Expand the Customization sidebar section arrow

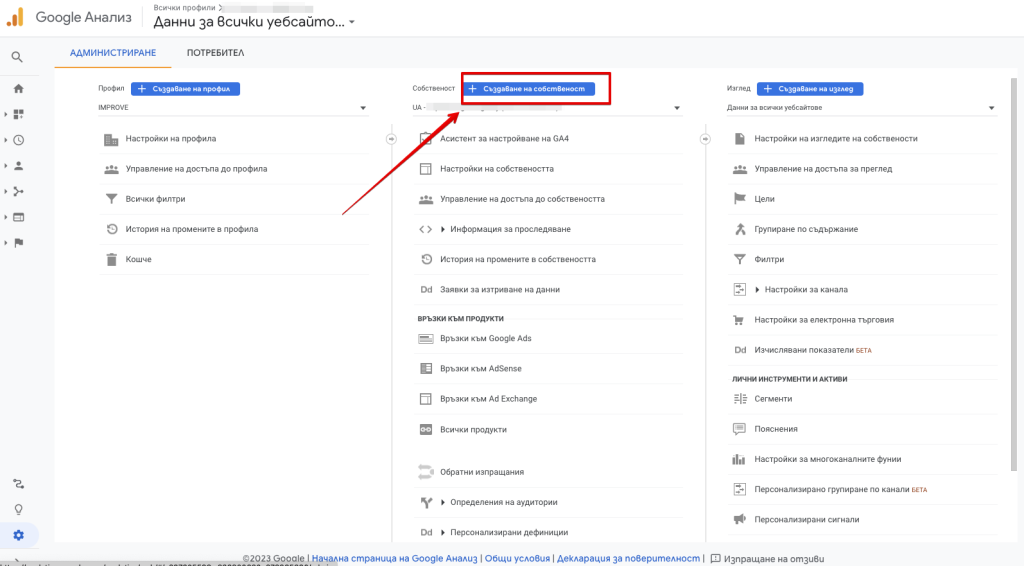6,114
